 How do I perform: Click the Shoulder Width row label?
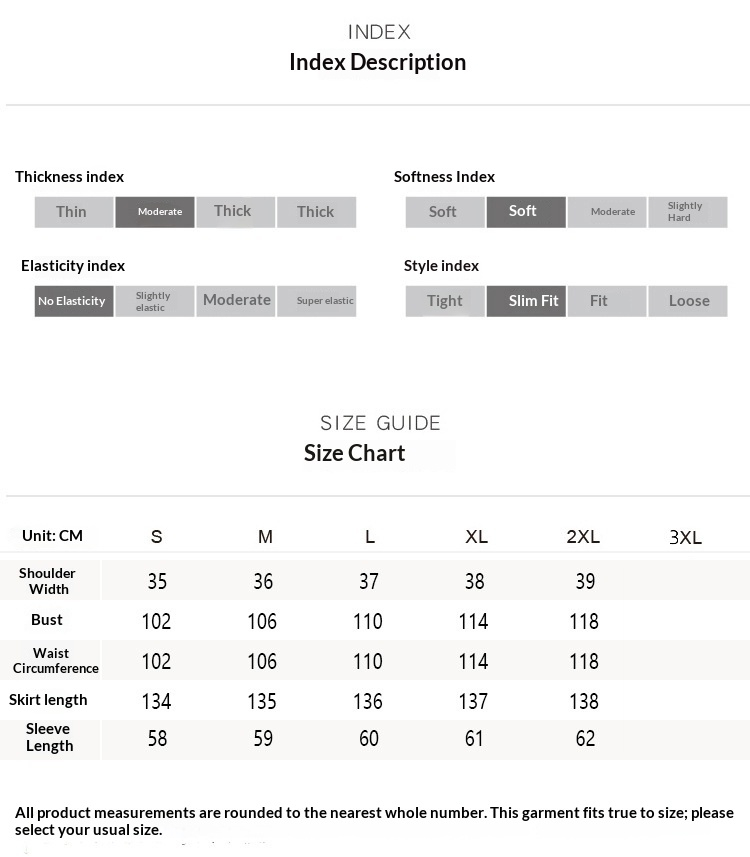[x=48, y=581]
